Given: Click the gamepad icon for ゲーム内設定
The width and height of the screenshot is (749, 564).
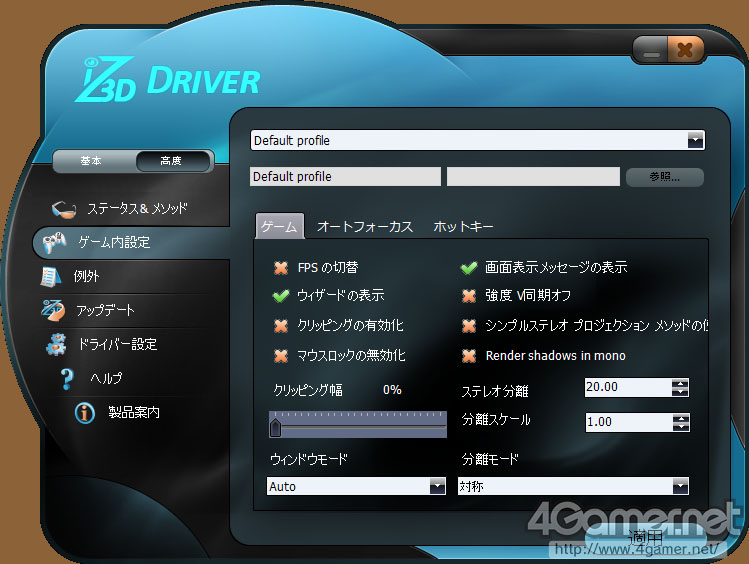Looking at the screenshot, I should point(54,242).
